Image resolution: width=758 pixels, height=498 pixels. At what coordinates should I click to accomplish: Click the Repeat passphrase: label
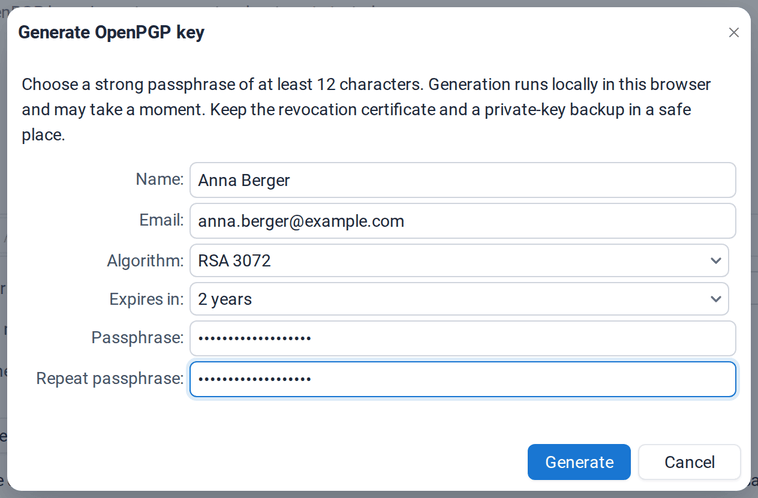[110, 379]
